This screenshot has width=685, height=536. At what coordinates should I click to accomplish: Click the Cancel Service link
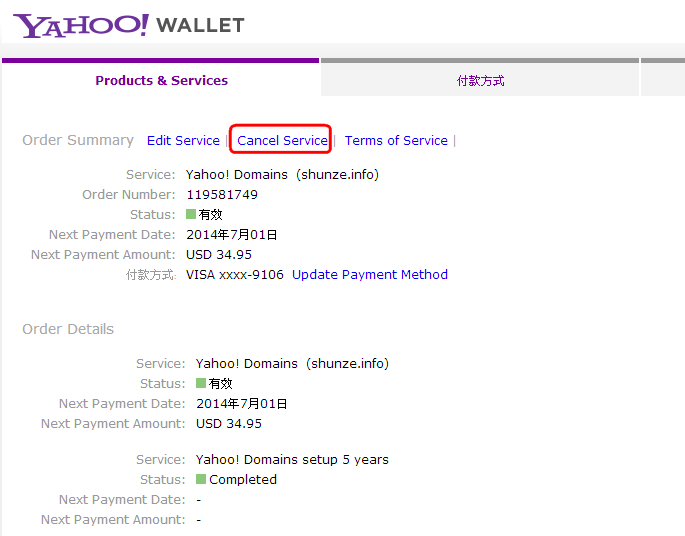point(282,141)
